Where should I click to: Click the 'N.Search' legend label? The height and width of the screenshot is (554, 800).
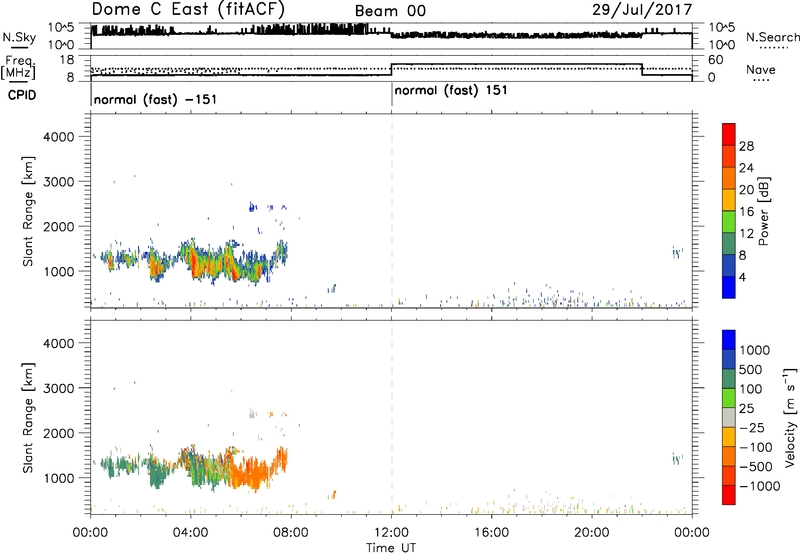pyautogui.click(x=773, y=37)
